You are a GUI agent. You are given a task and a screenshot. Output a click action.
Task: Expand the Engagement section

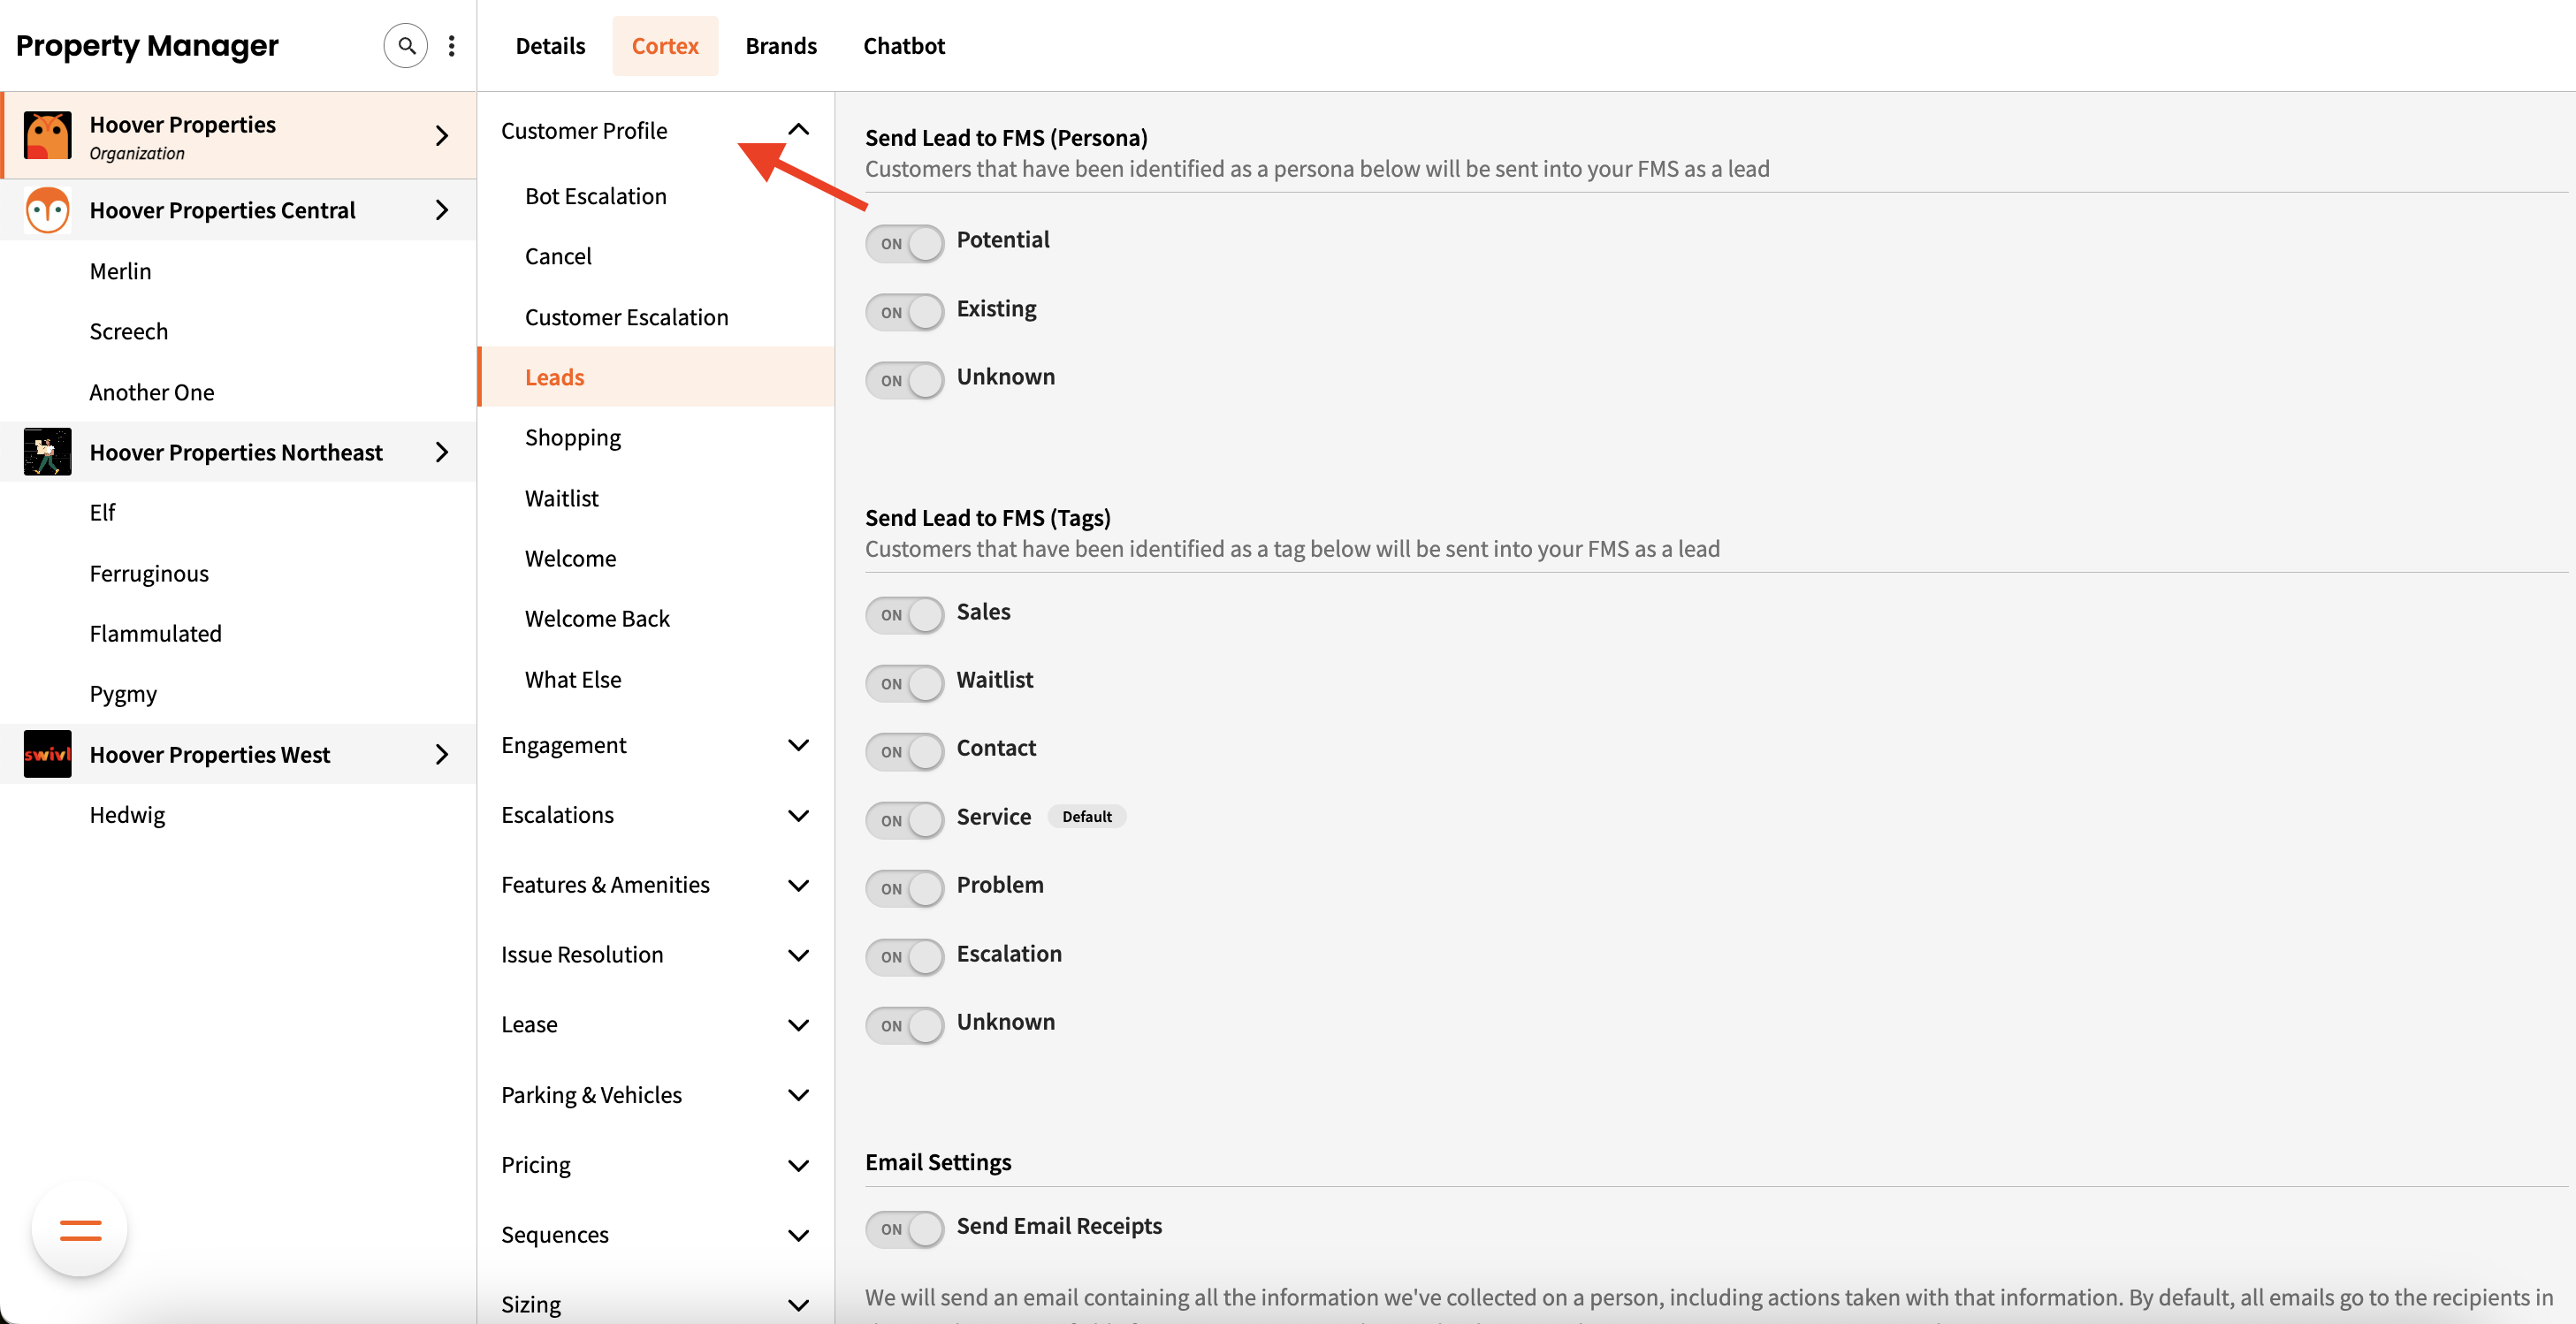pos(798,745)
